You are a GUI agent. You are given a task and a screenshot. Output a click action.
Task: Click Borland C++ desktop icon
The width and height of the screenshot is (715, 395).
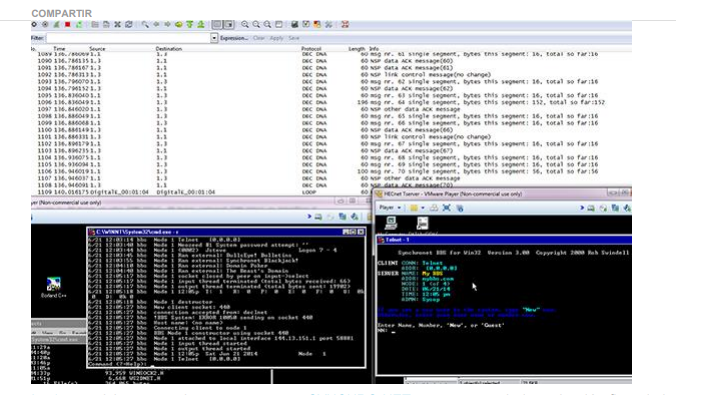53,287
